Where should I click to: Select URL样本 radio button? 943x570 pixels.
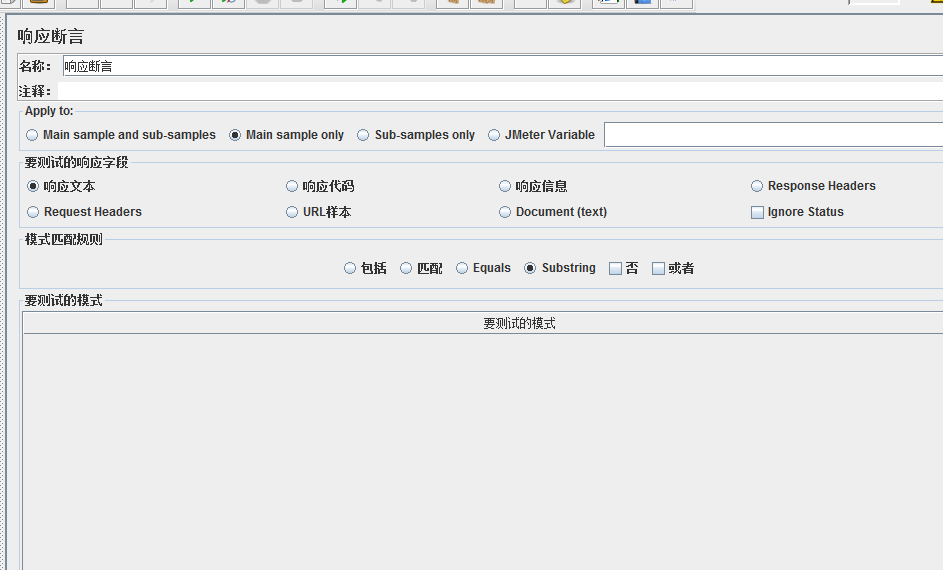point(292,212)
